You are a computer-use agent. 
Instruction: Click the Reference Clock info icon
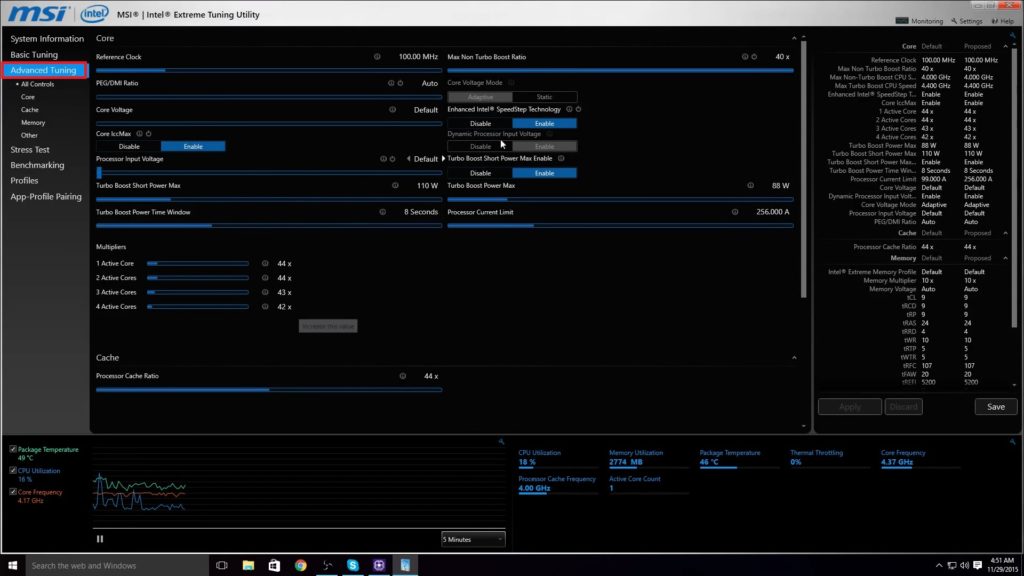pos(377,57)
